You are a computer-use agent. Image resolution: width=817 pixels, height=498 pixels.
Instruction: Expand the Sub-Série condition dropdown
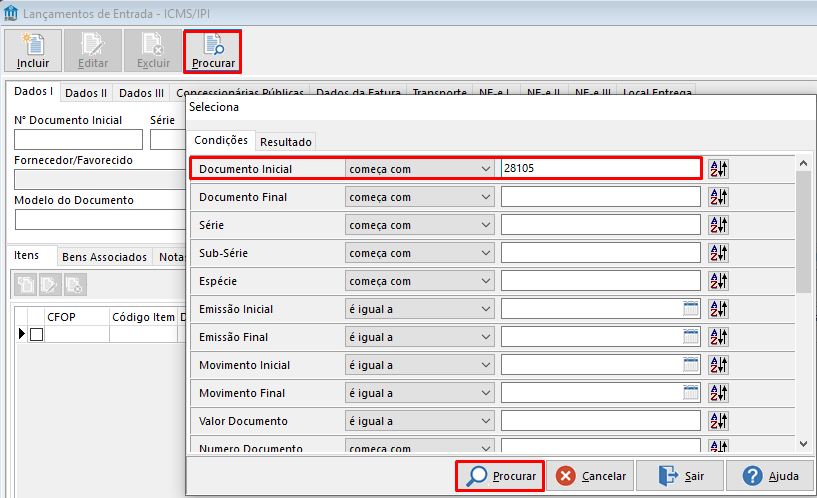tap(486, 253)
